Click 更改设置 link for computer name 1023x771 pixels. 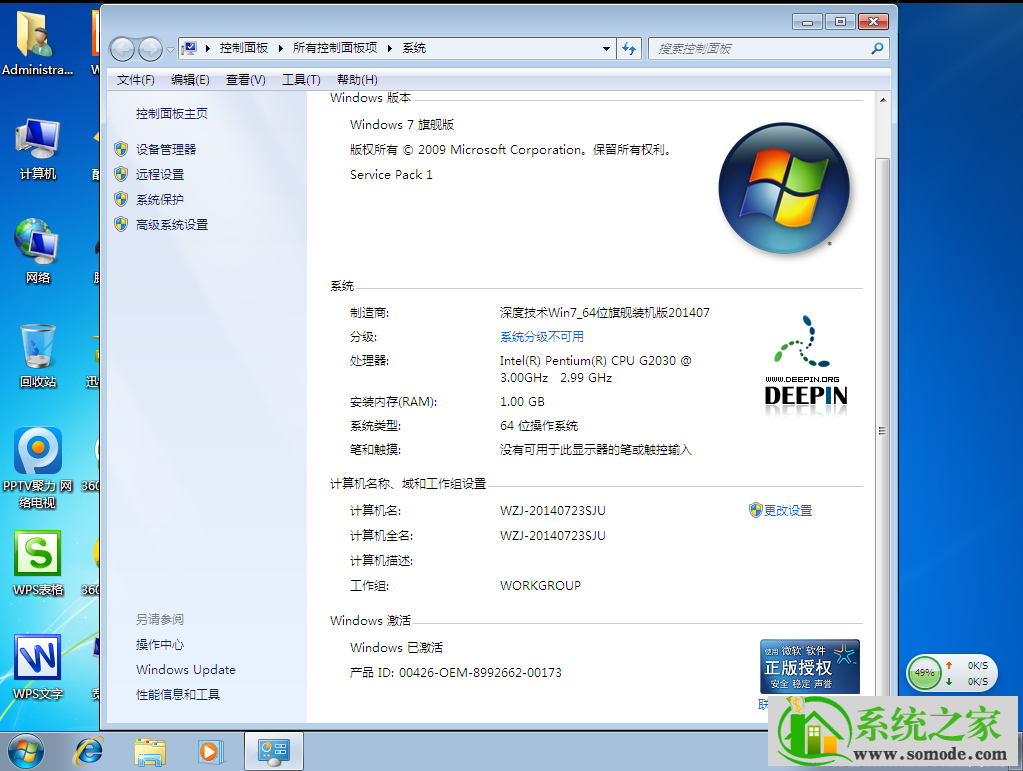click(x=788, y=511)
